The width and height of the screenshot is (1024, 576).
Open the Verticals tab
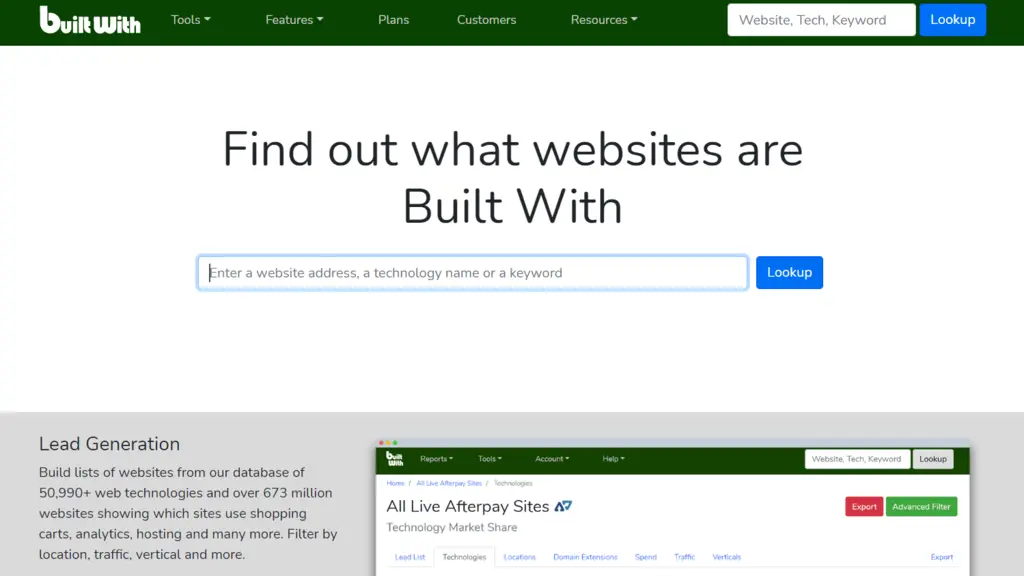click(726, 557)
